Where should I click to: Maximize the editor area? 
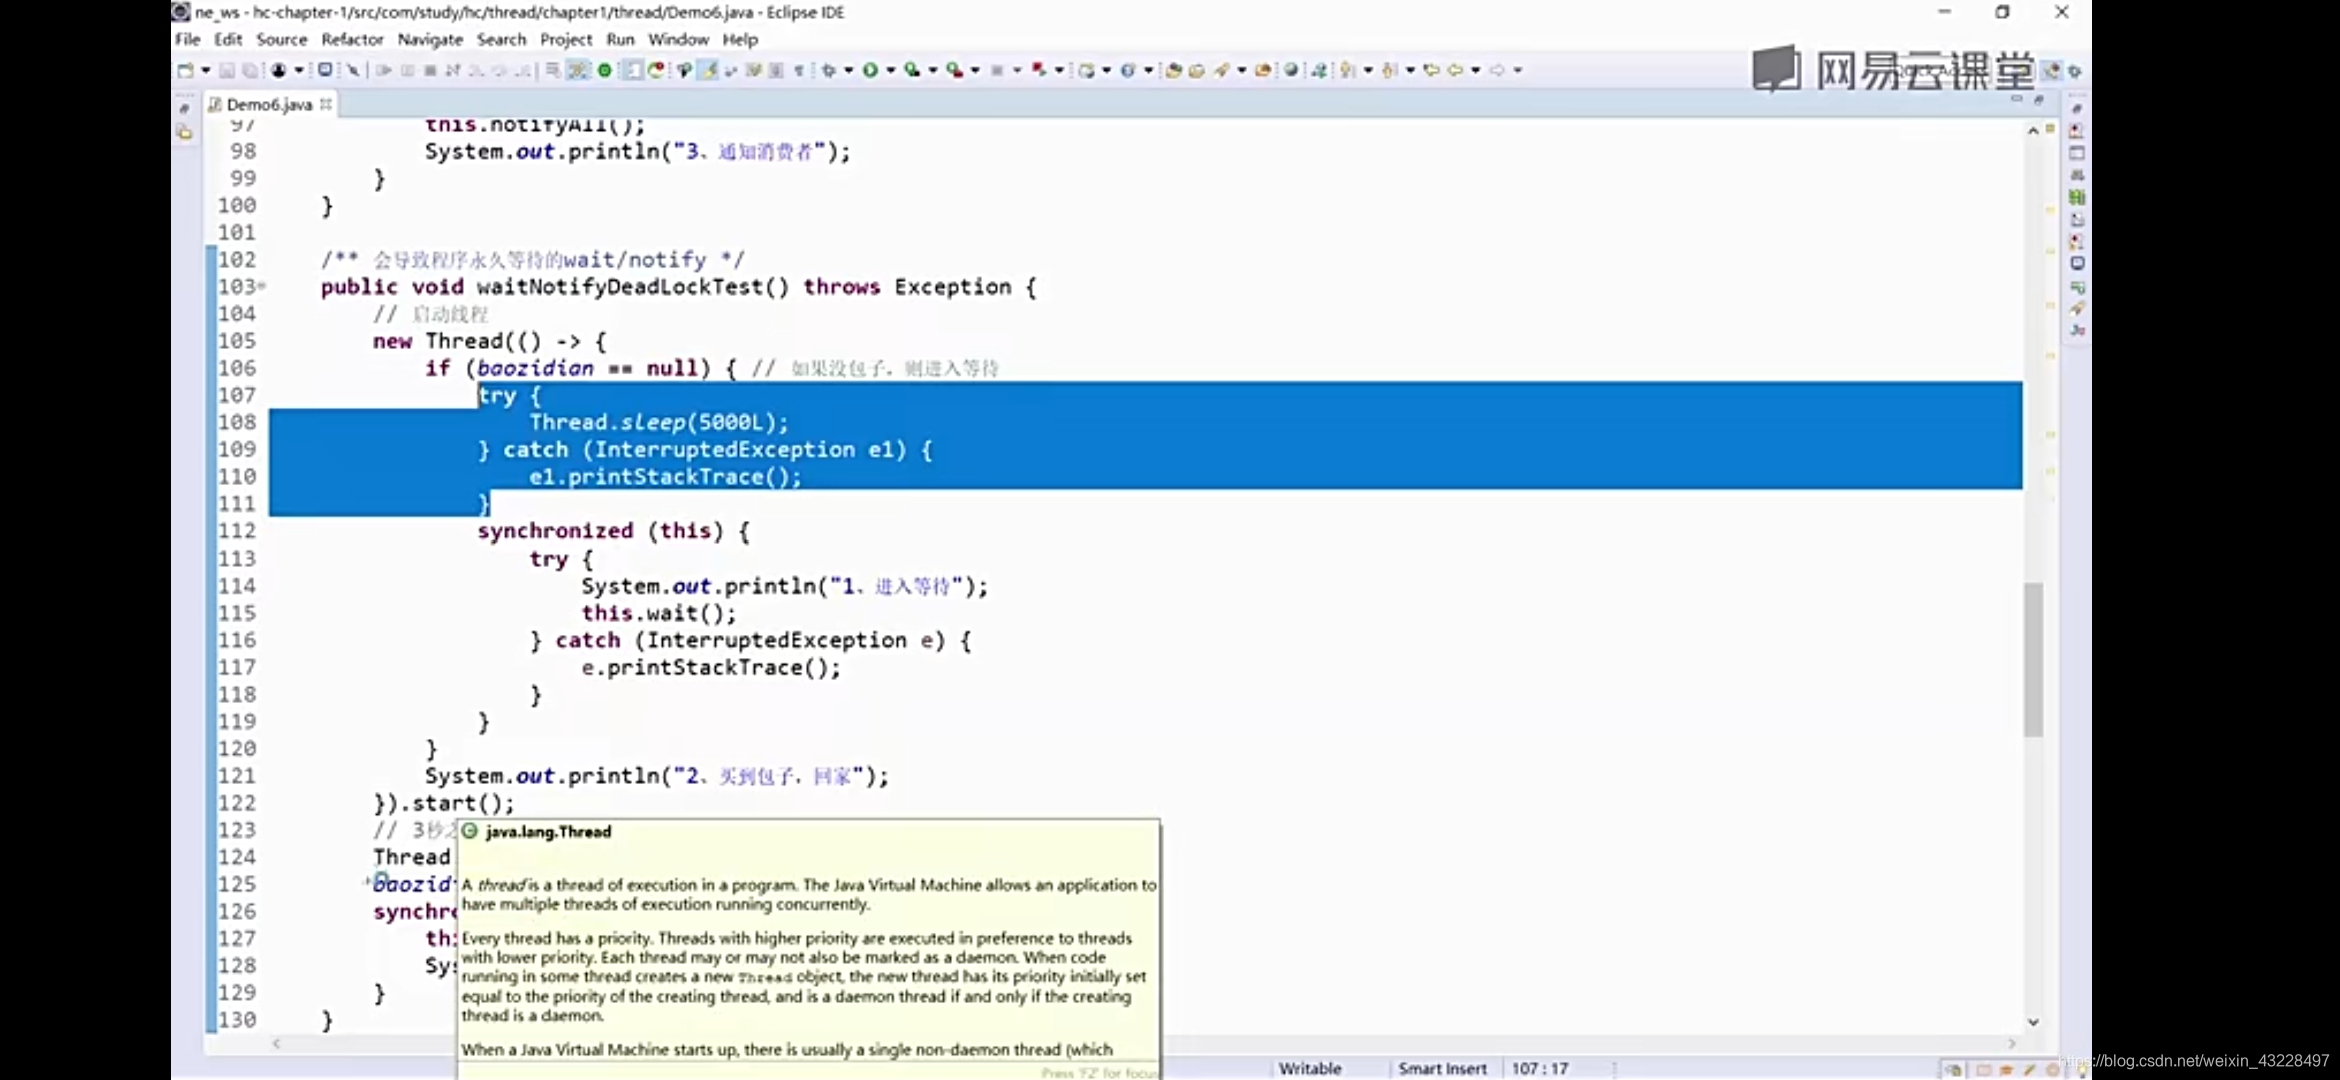[2039, 99]
